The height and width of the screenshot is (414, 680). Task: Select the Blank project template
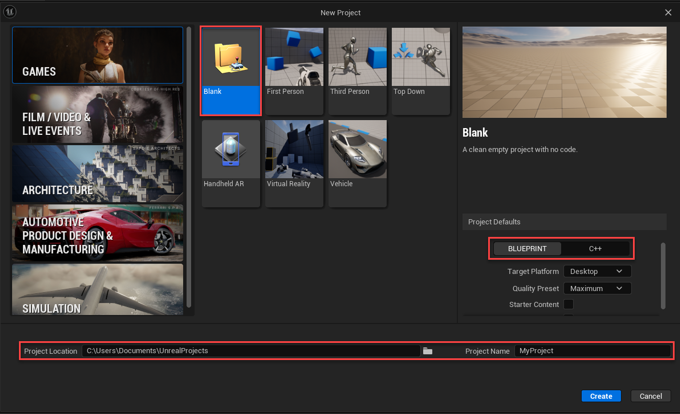[x=231, y=70]
